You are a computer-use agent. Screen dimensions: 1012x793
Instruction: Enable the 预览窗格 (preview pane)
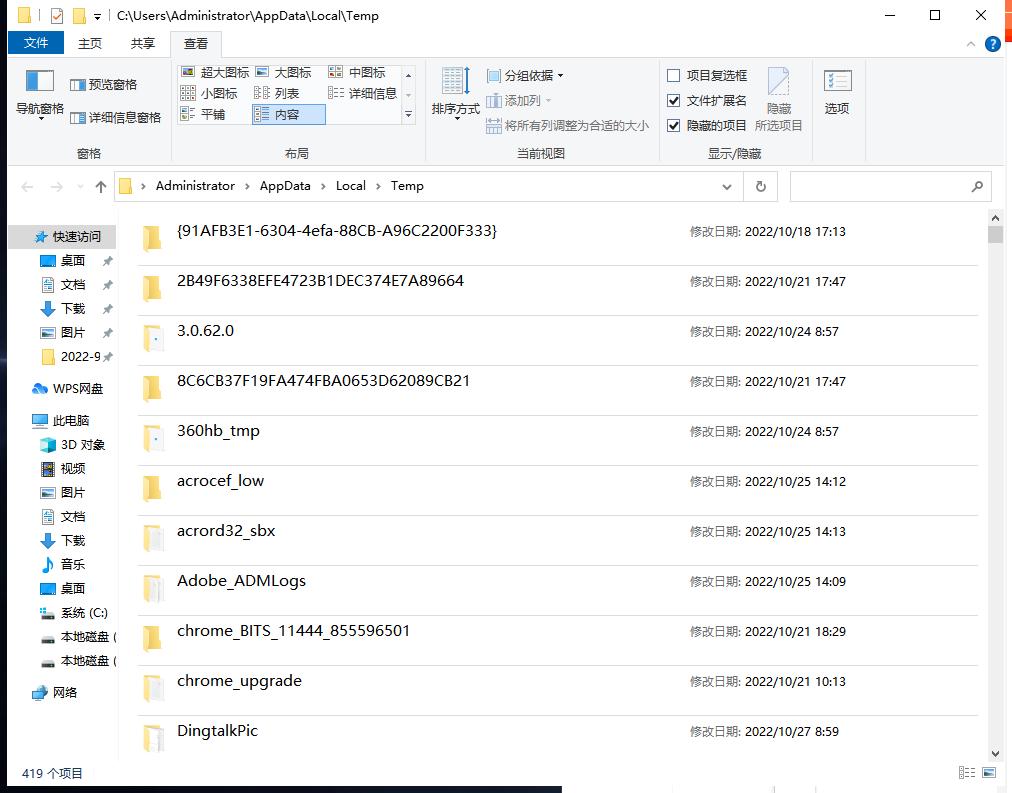click(x=104, y=83)
